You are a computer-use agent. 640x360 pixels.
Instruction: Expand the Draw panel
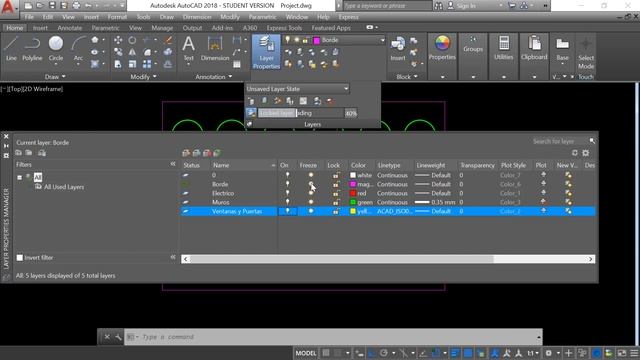click(55, 76)
